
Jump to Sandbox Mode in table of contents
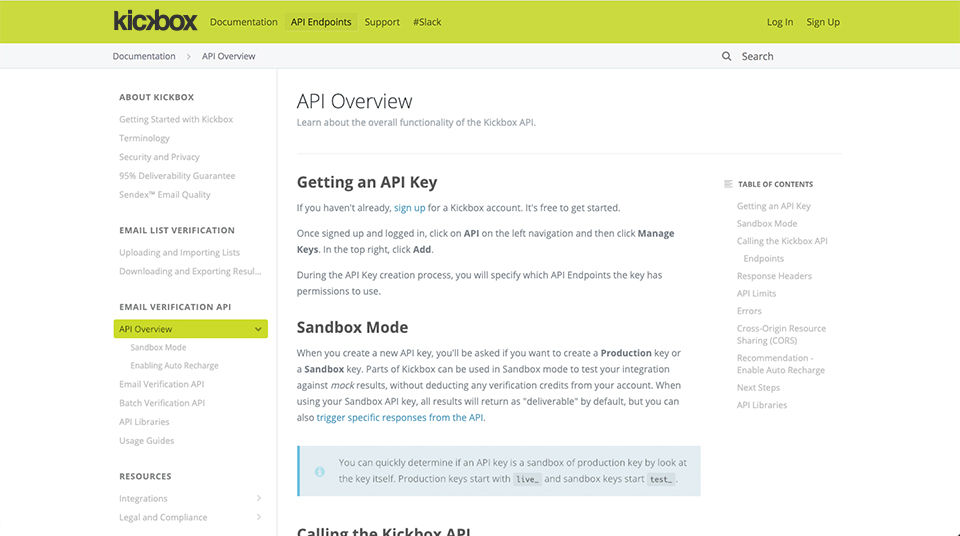coord(767,224)
